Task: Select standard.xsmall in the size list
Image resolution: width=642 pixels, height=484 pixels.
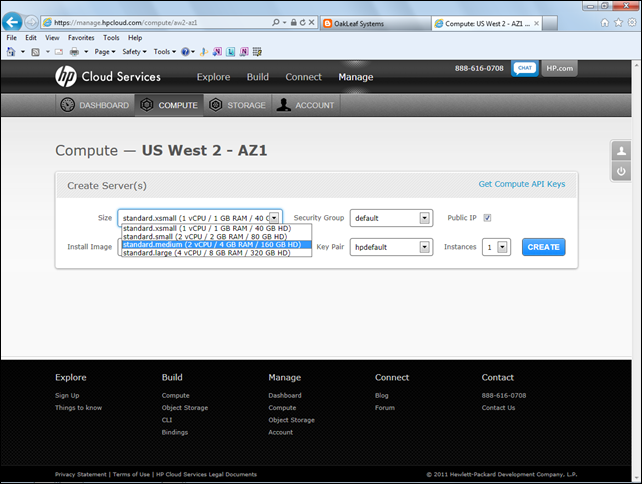Action: pos(217,228)
